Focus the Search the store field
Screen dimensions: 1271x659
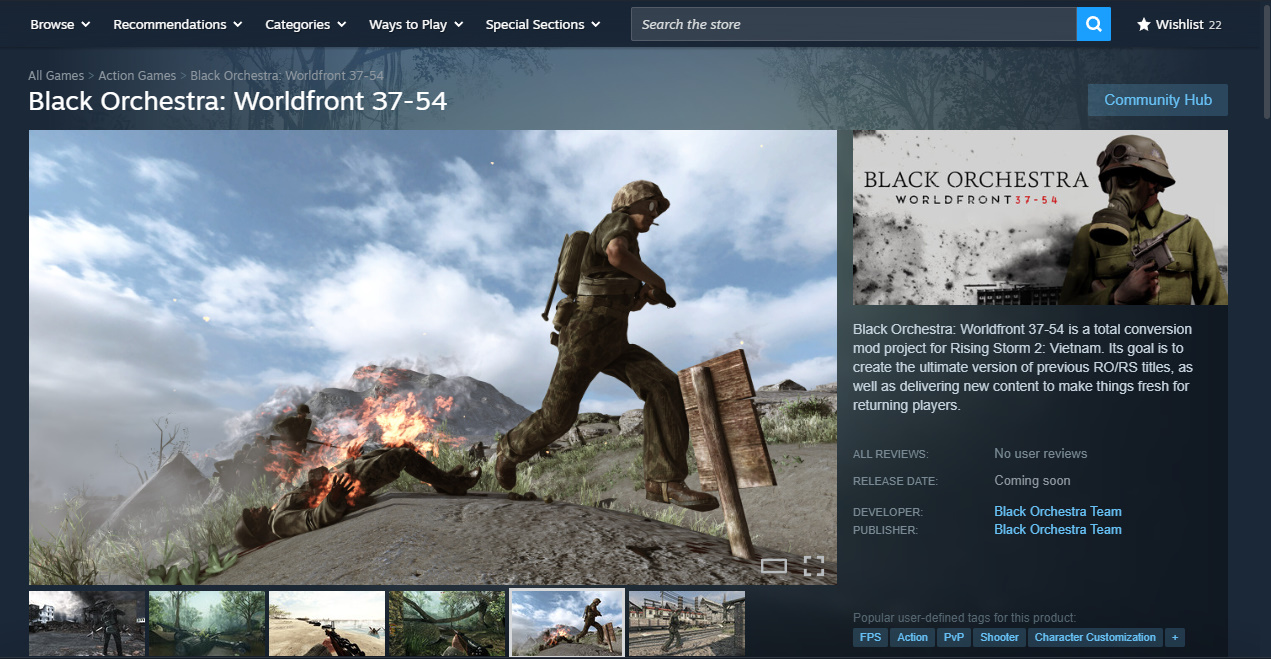[854, 24]
